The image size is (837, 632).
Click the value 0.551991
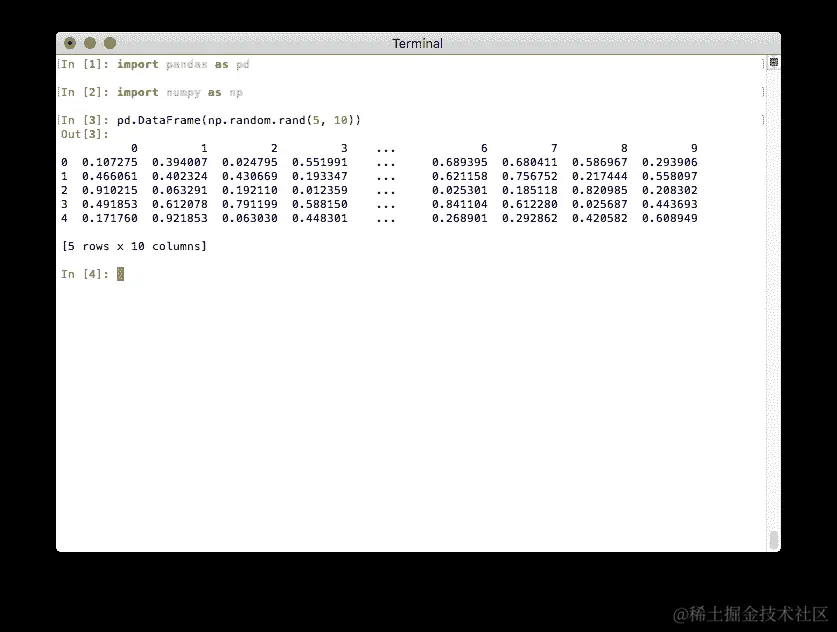[319, 162]
